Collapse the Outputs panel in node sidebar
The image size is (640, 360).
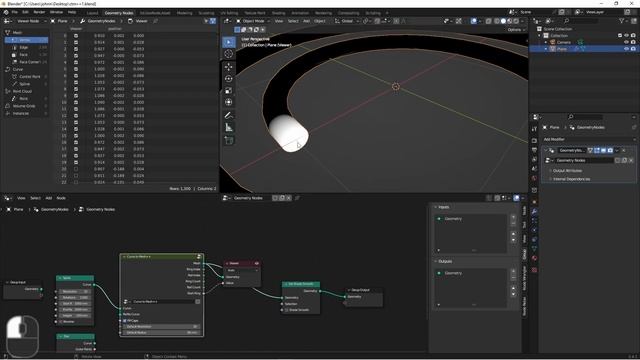tap(436, 261)
